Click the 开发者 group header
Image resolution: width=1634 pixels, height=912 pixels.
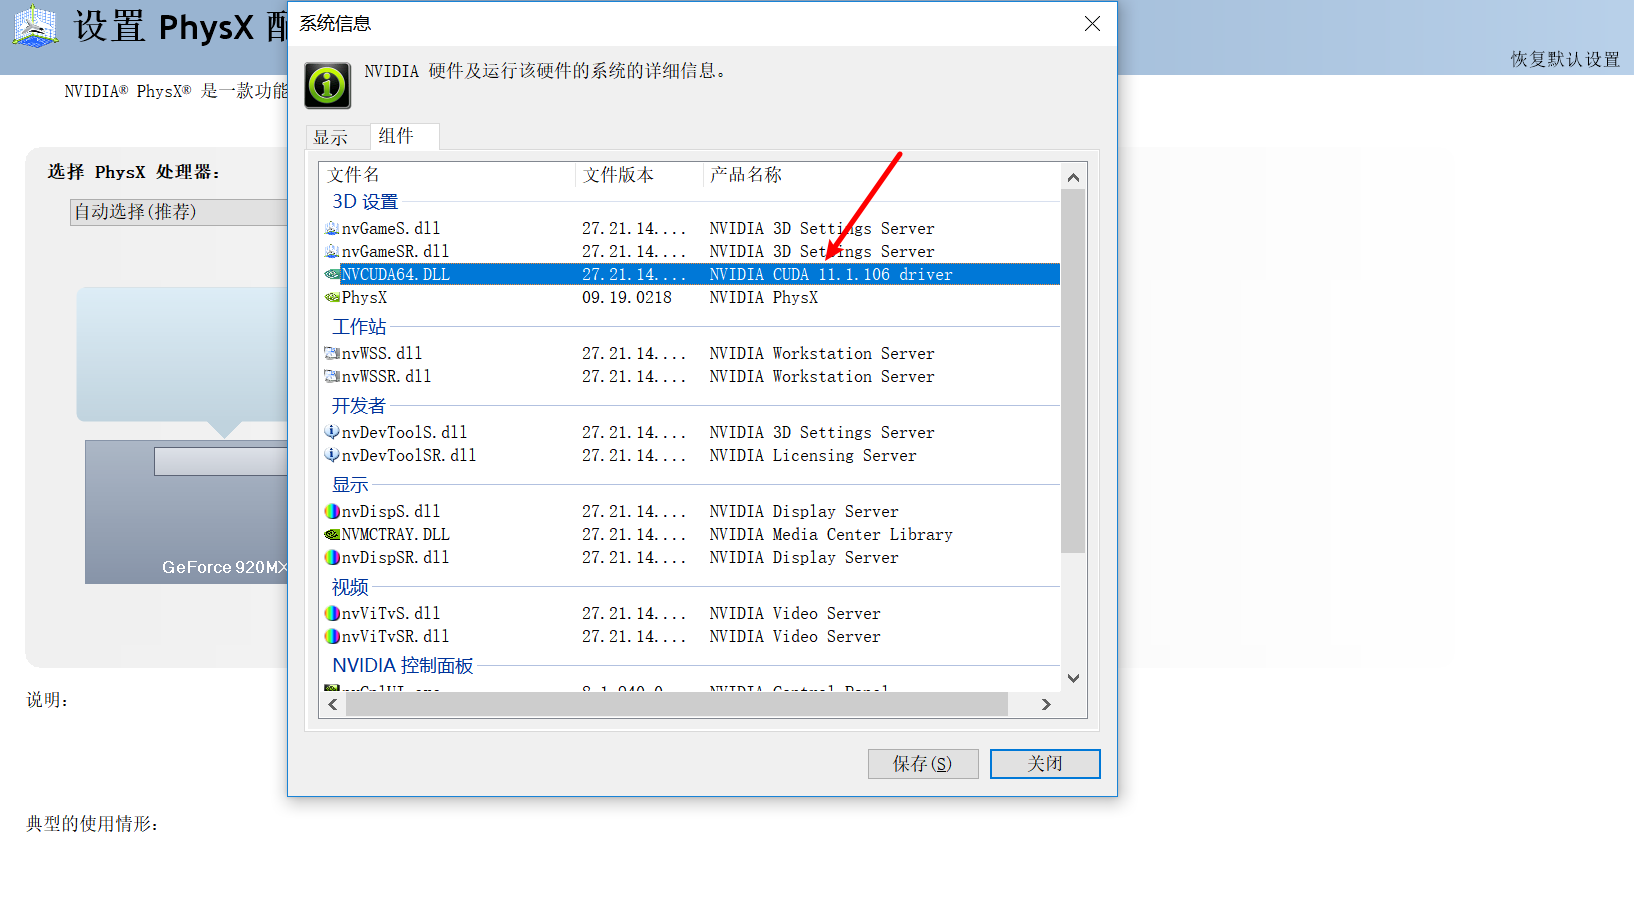359,406
